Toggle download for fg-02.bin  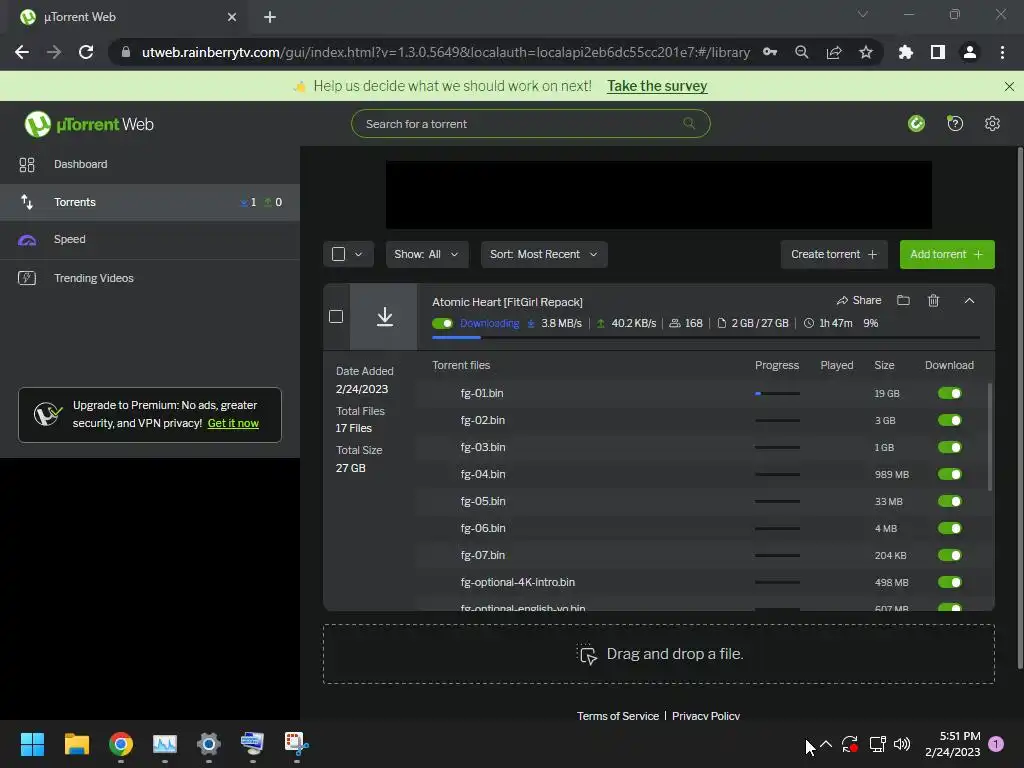[x=950, y=420]
